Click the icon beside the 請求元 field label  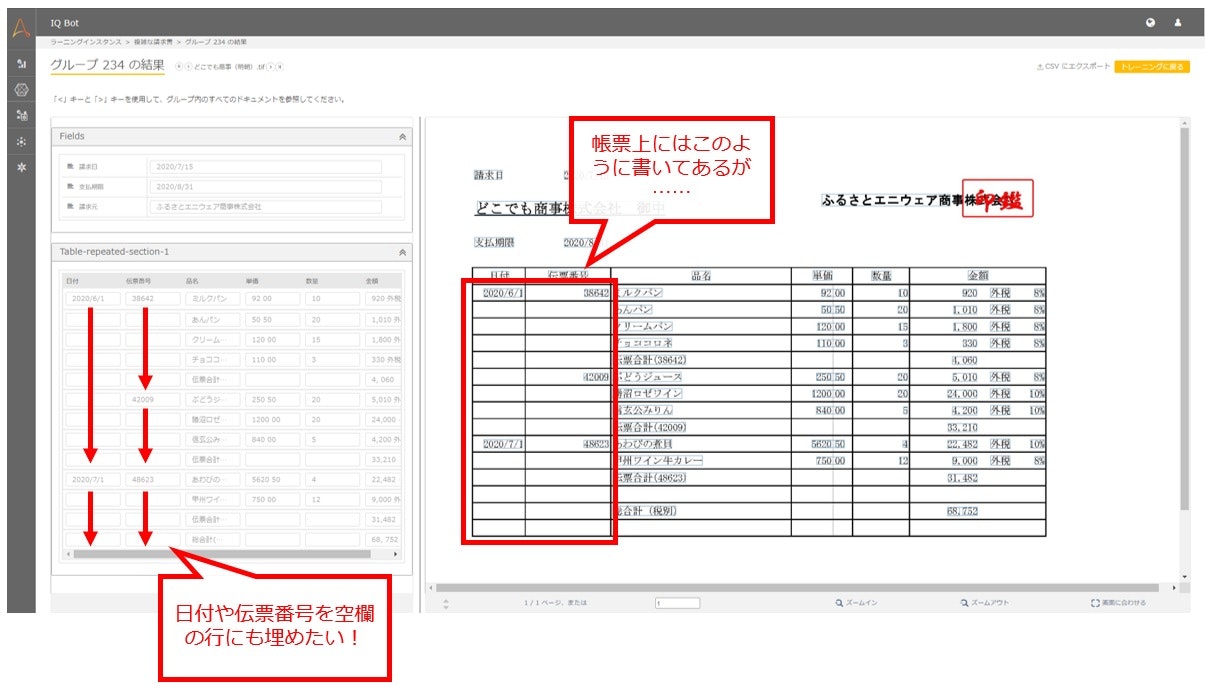pyautogui.click(x=70, y=206)
